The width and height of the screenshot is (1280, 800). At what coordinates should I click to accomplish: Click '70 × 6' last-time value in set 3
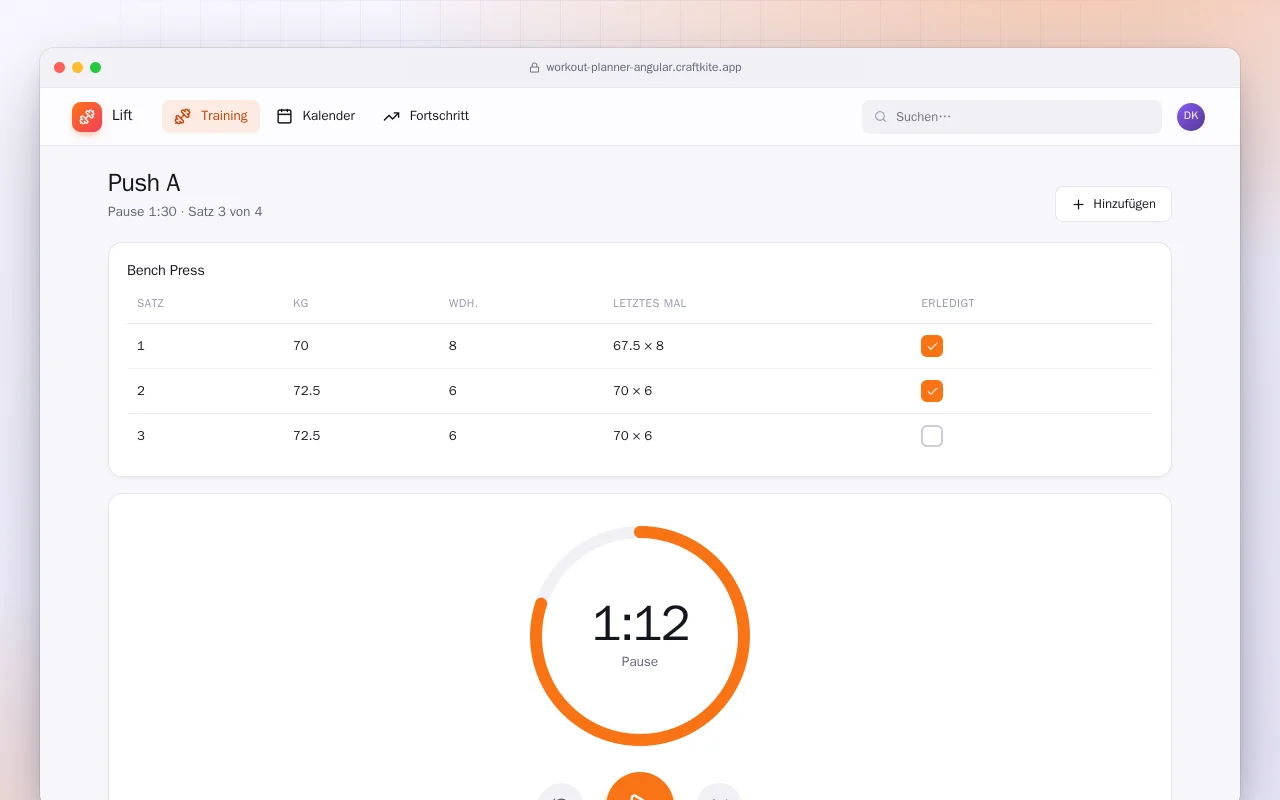632,436
